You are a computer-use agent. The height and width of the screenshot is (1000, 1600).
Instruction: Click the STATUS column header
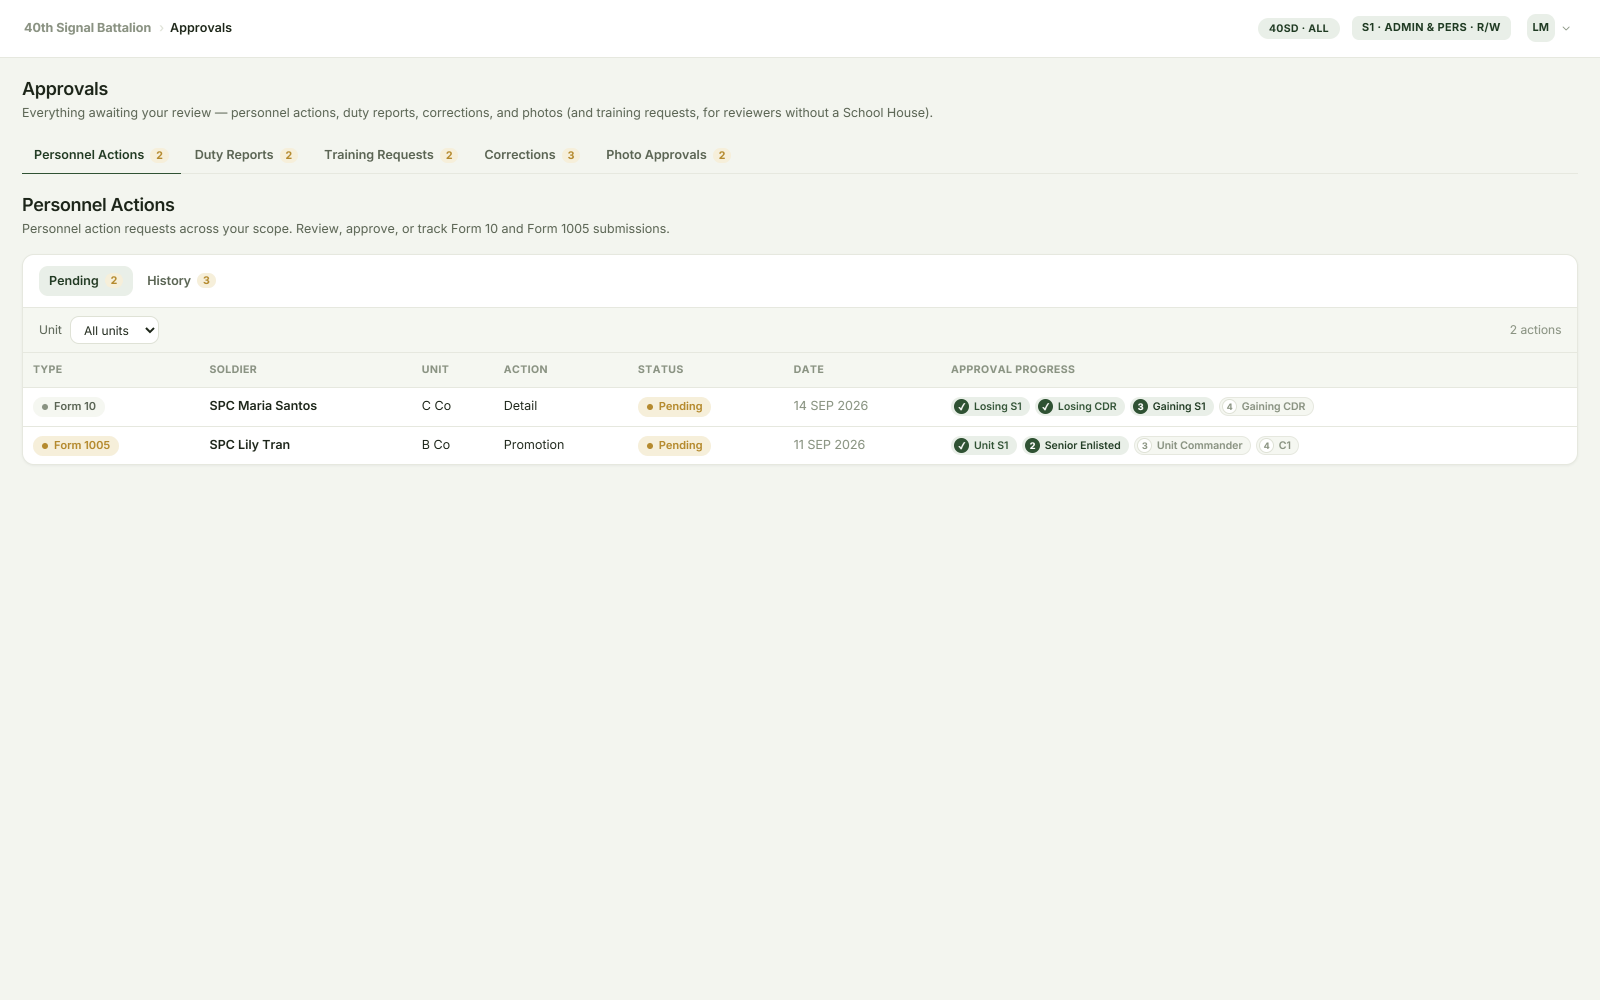click(661, 370)
